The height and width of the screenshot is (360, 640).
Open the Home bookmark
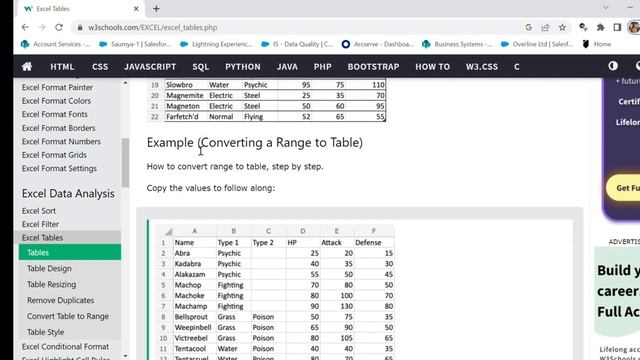[x=597, y=44]
